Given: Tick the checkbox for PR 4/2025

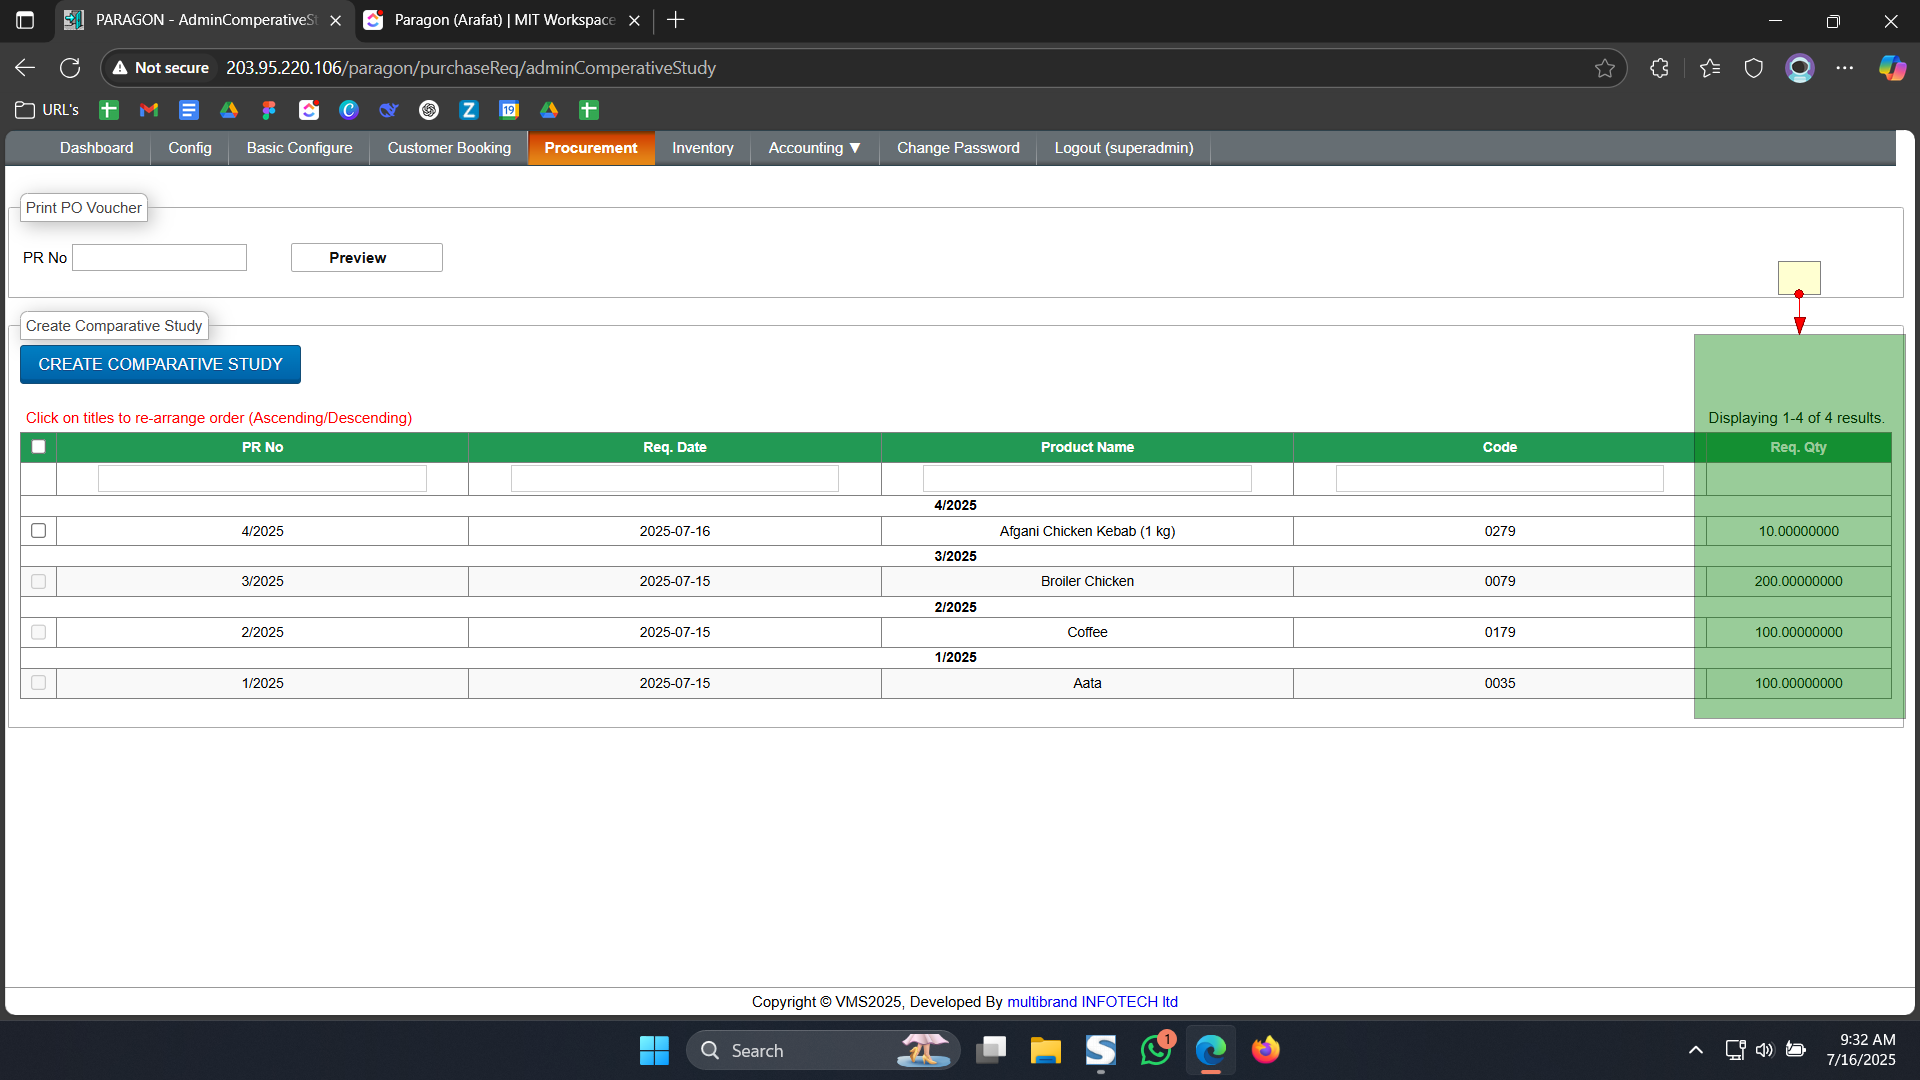Looking at the screenshot, I should pyautogui.click(x=38, y=531).
